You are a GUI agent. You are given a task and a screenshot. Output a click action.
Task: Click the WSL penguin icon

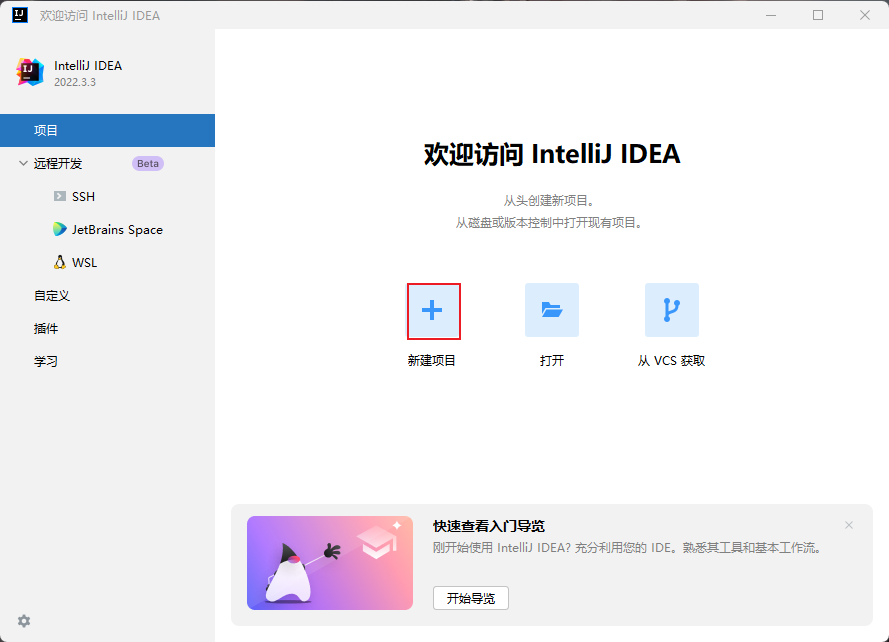pyautogui.click(x=60, y=262)
